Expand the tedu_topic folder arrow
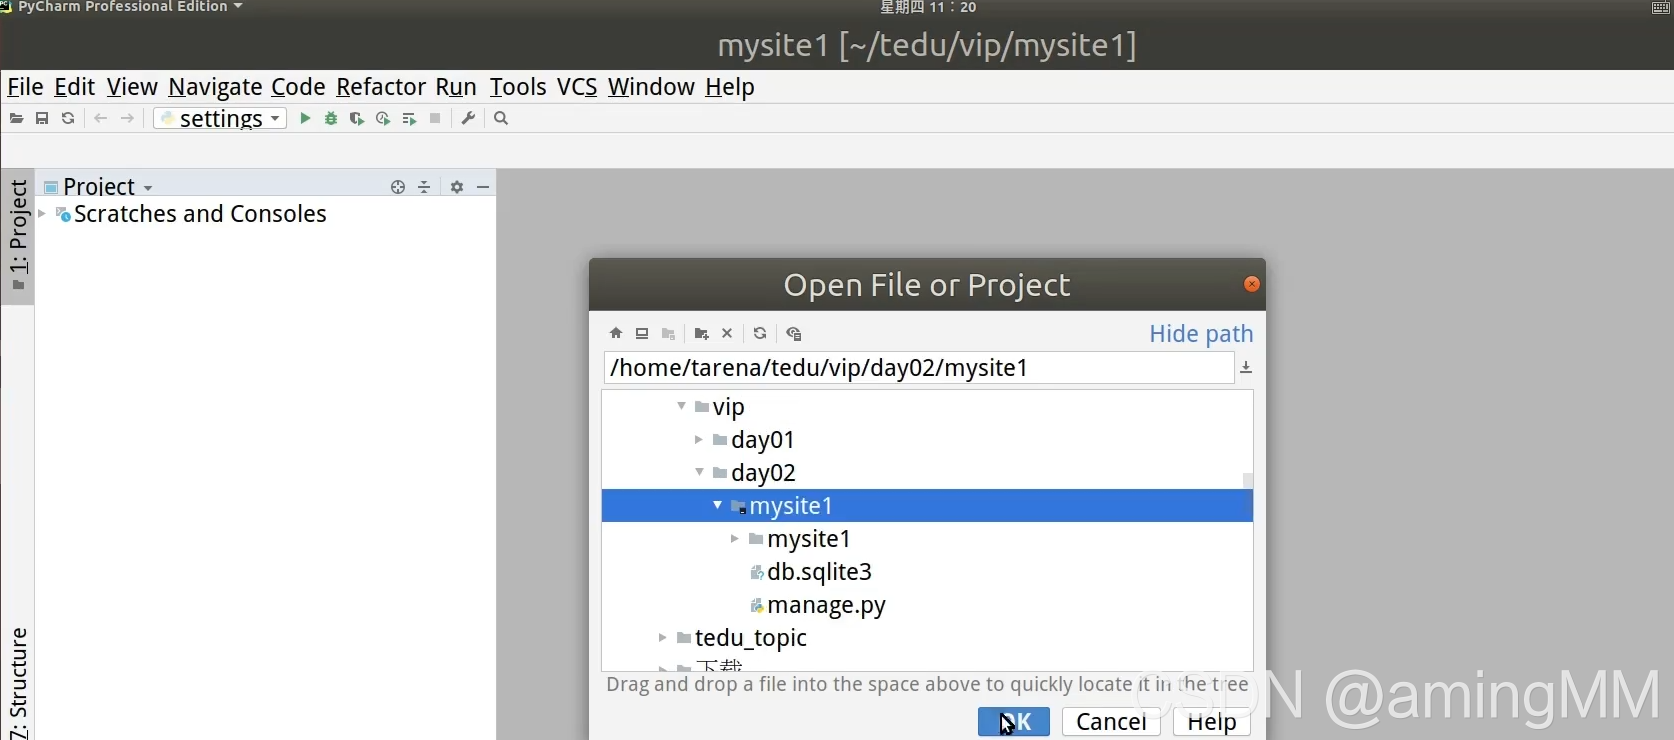This screenshot has height=740, width=1674. pos(662,637)
